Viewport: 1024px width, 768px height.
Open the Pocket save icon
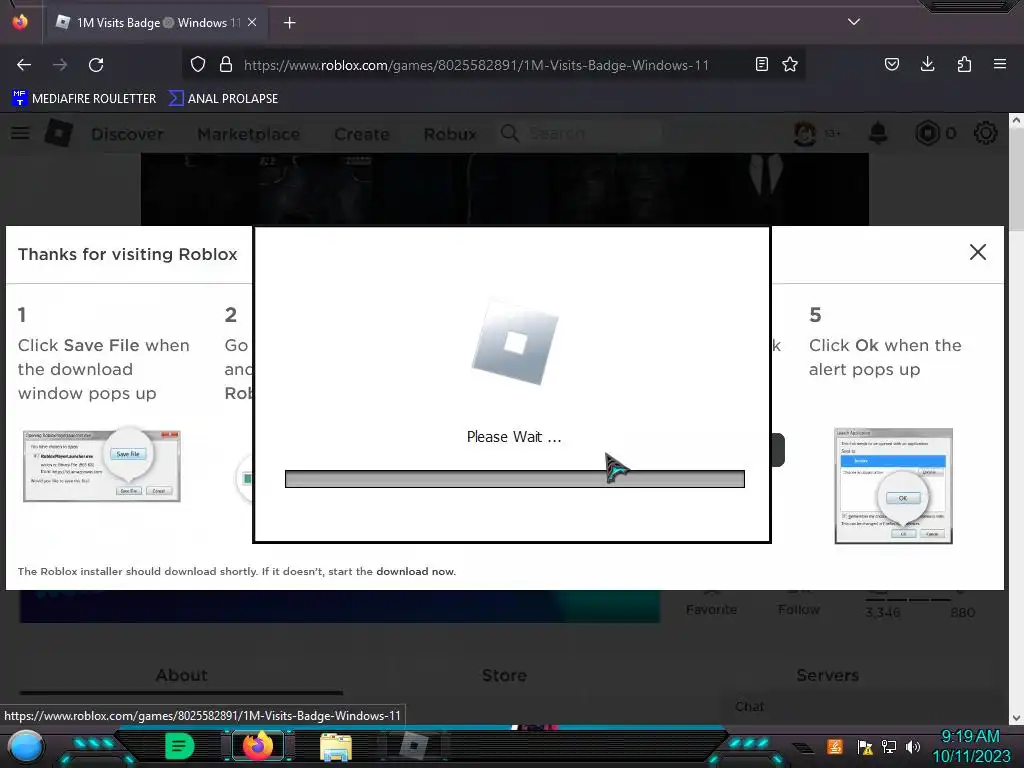tap(892, 65)
